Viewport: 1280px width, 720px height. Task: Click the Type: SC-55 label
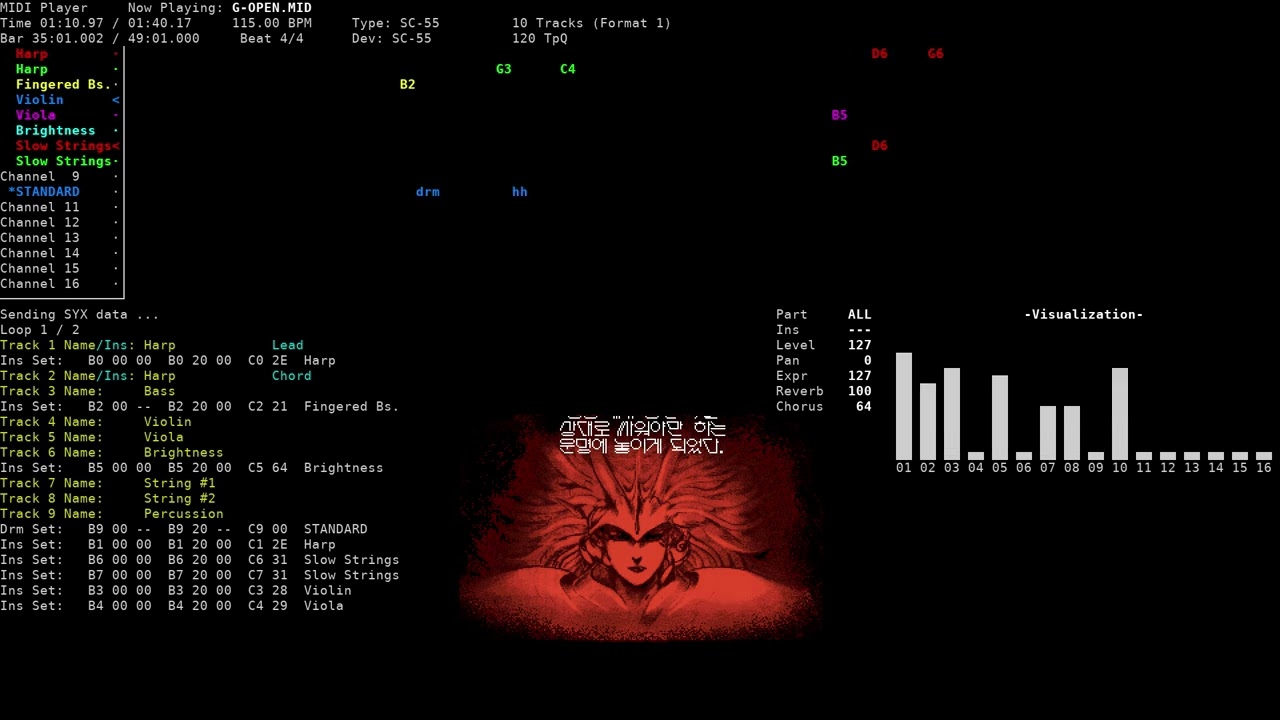395,23
